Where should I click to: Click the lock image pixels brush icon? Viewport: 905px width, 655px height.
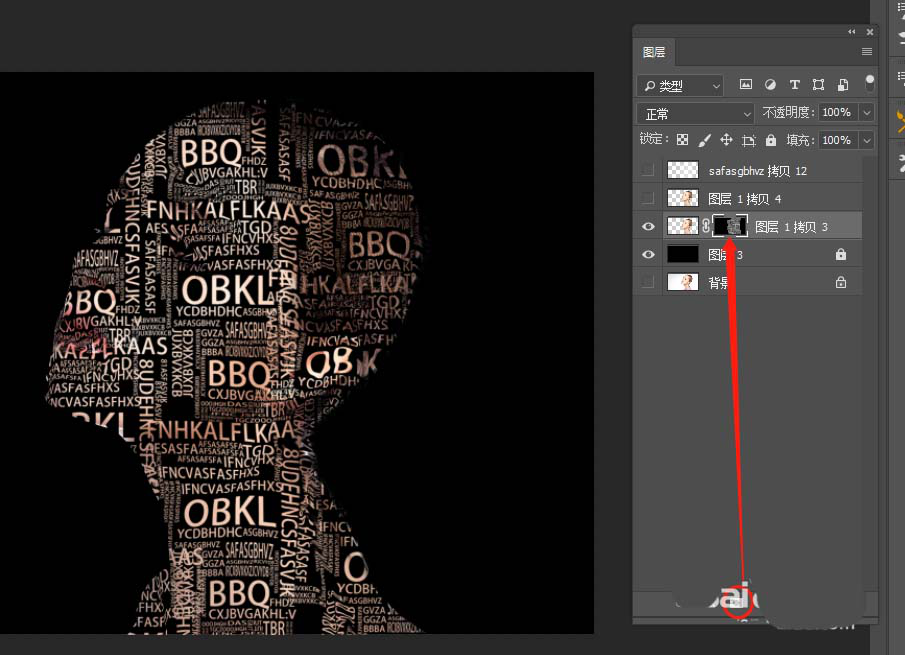pos(704,141)
